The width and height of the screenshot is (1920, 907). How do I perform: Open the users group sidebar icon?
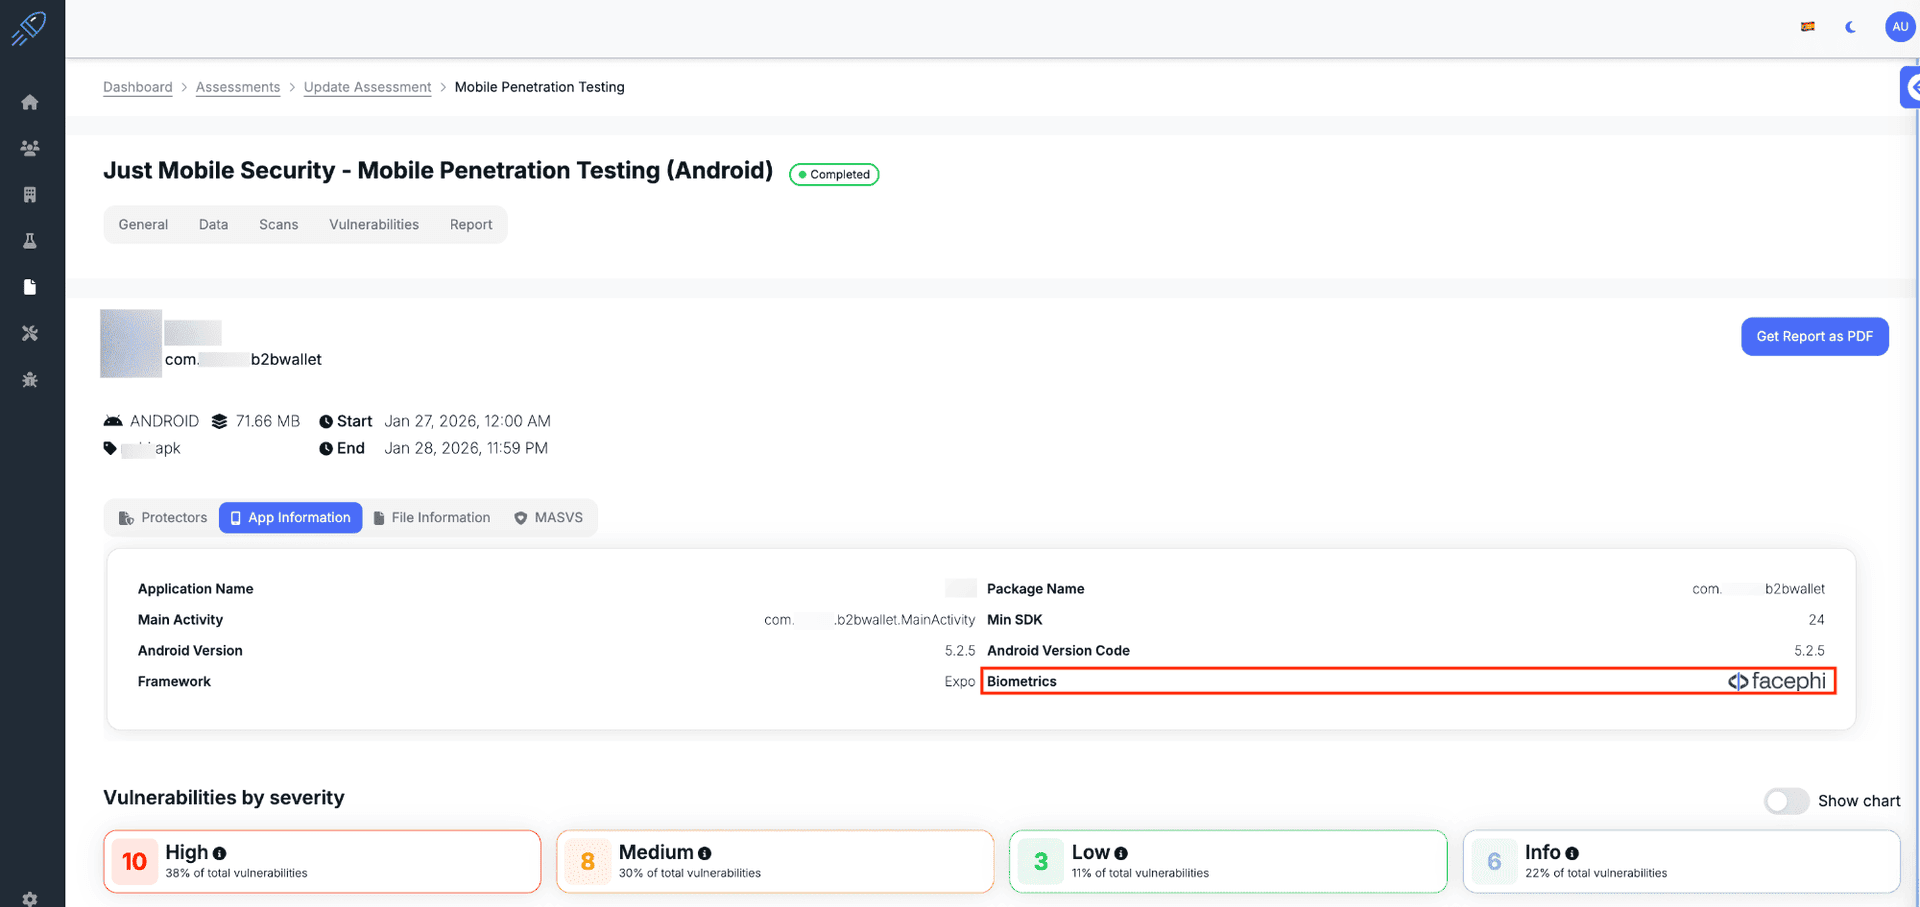click(x=30, y=148)
